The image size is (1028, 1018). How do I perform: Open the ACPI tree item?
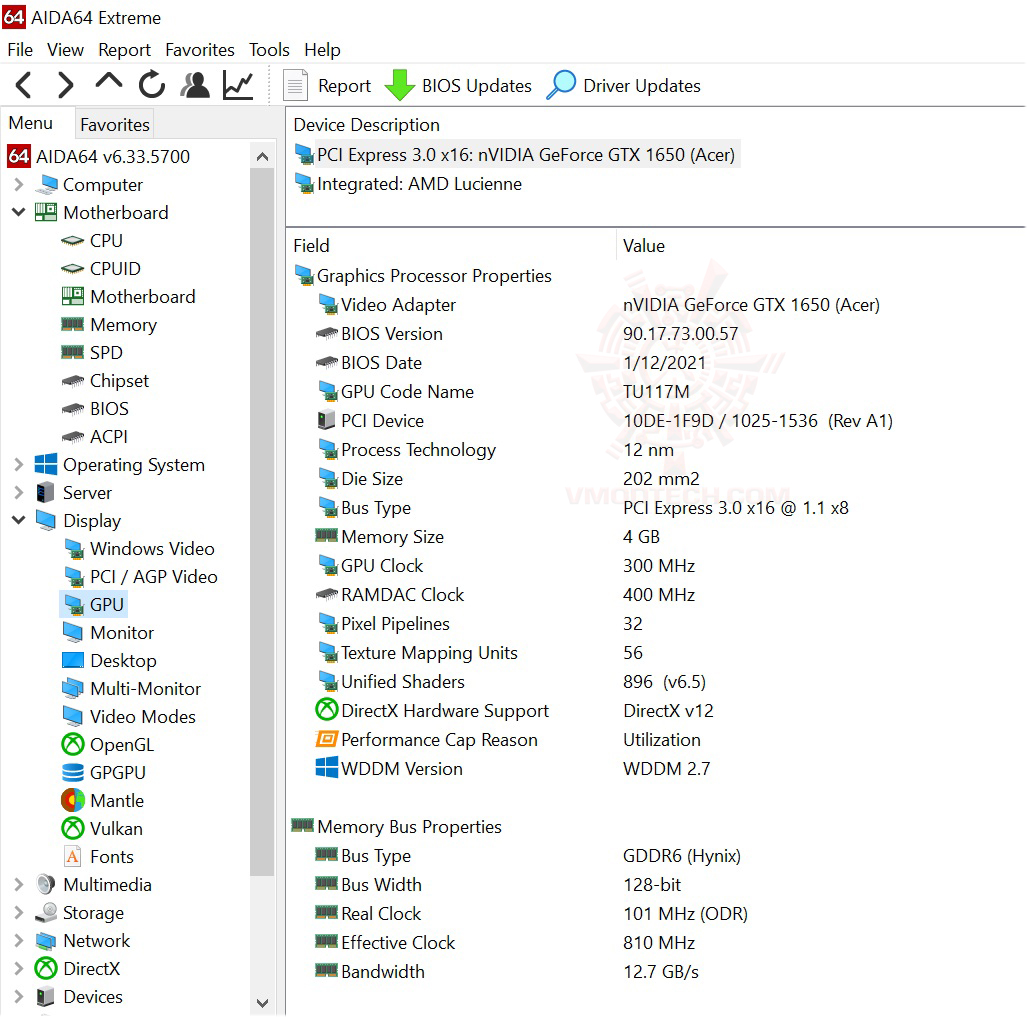coord(109,437)
